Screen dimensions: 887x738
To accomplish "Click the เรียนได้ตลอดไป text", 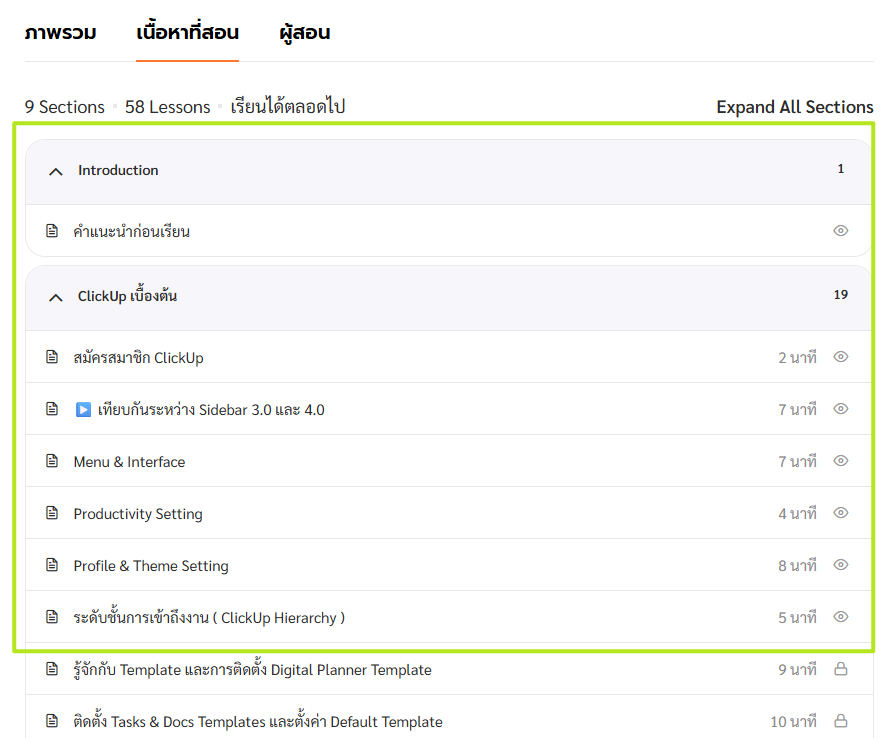I will click(288, 106).
